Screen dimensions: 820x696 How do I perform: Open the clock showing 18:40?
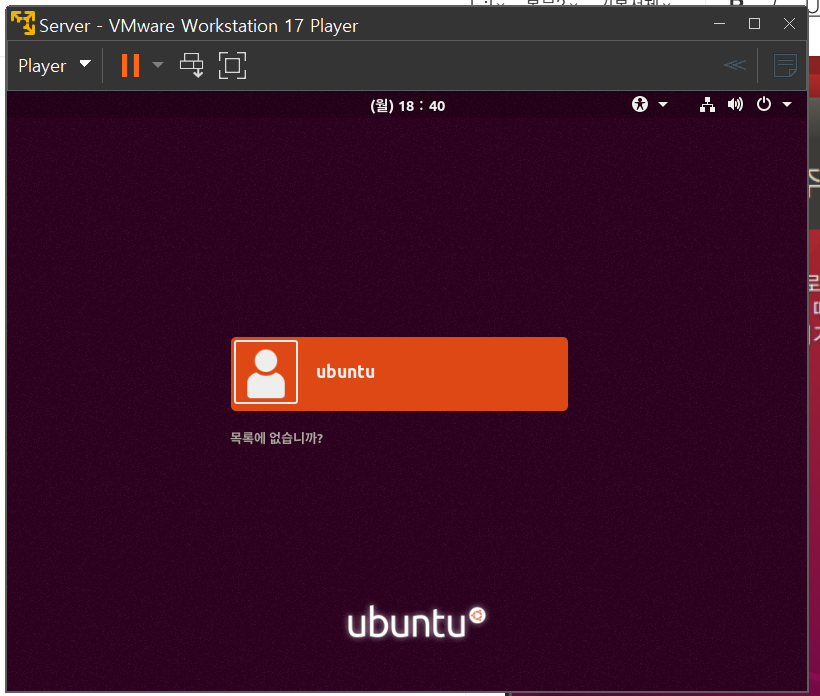[407, 106]
